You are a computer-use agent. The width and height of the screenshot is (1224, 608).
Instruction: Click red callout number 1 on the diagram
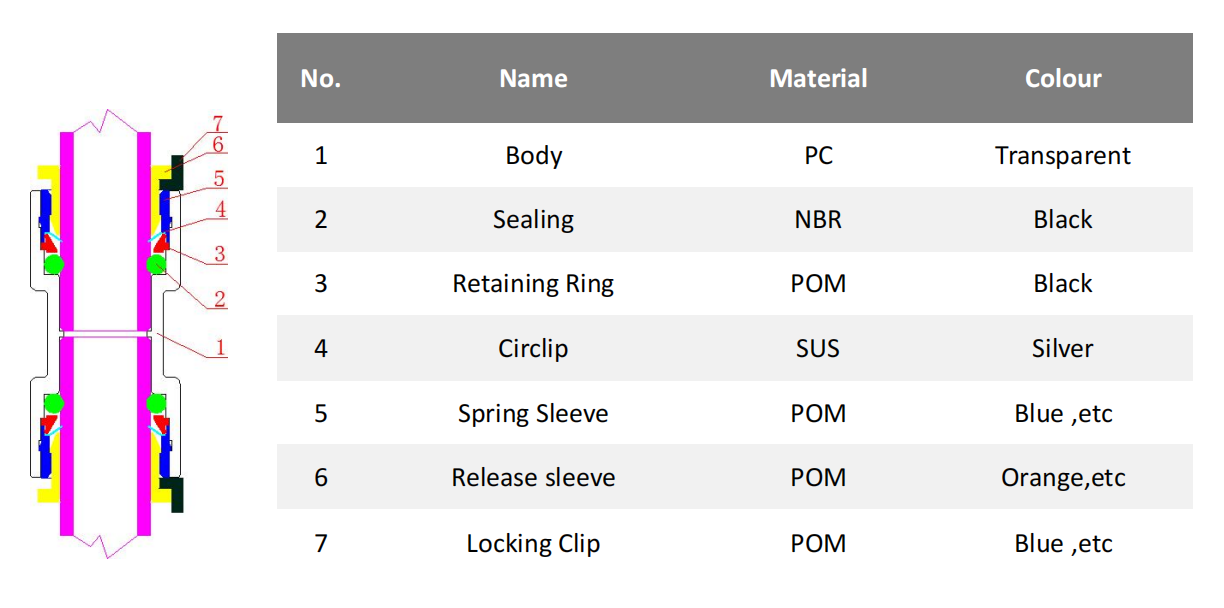pyautogui.click(x=220, y=347)
